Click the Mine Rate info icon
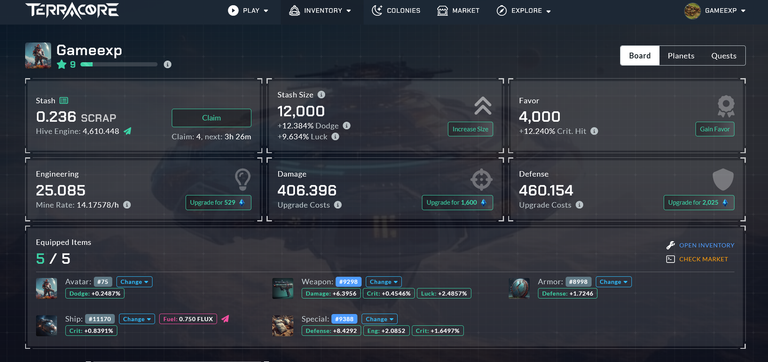The height and width of the screenshot is (362, 768). tap(127, 205)
